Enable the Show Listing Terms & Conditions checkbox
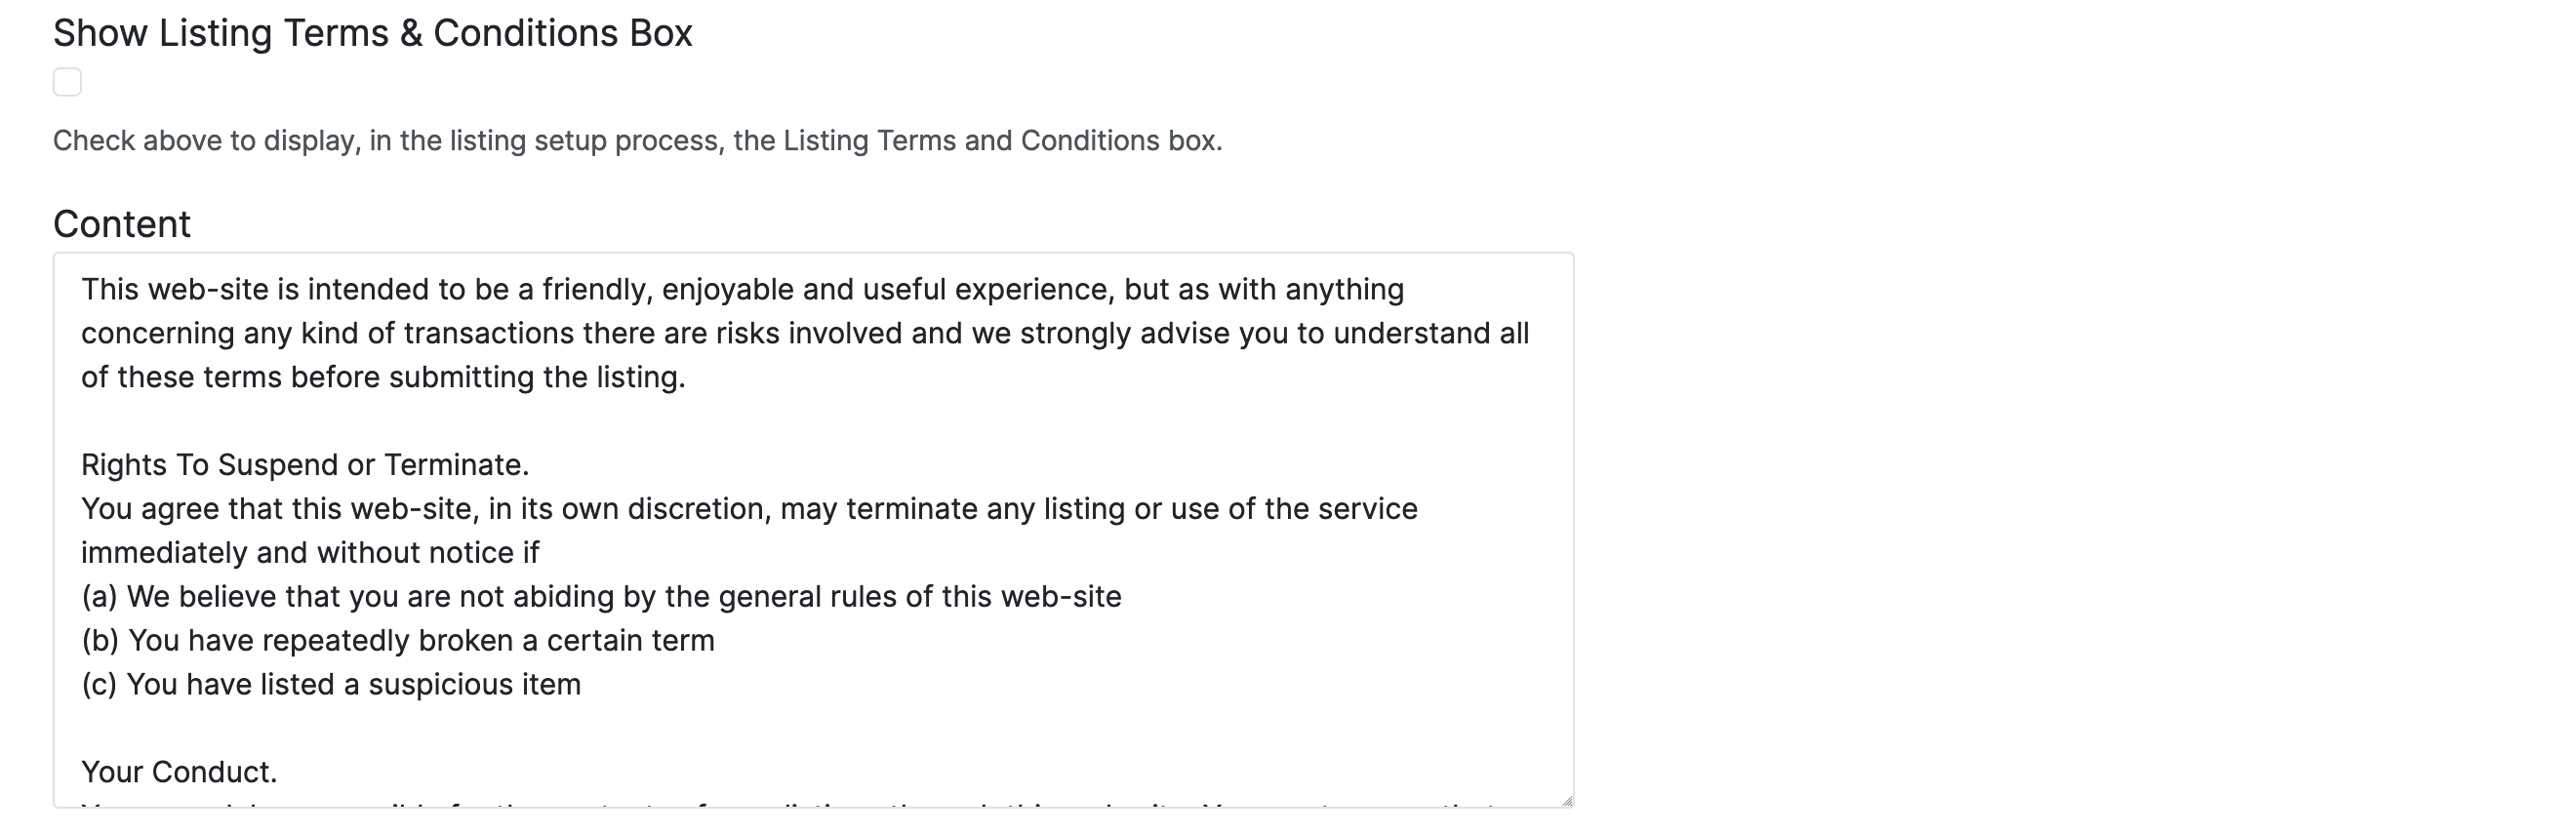2576x834 pixels. 67,82
